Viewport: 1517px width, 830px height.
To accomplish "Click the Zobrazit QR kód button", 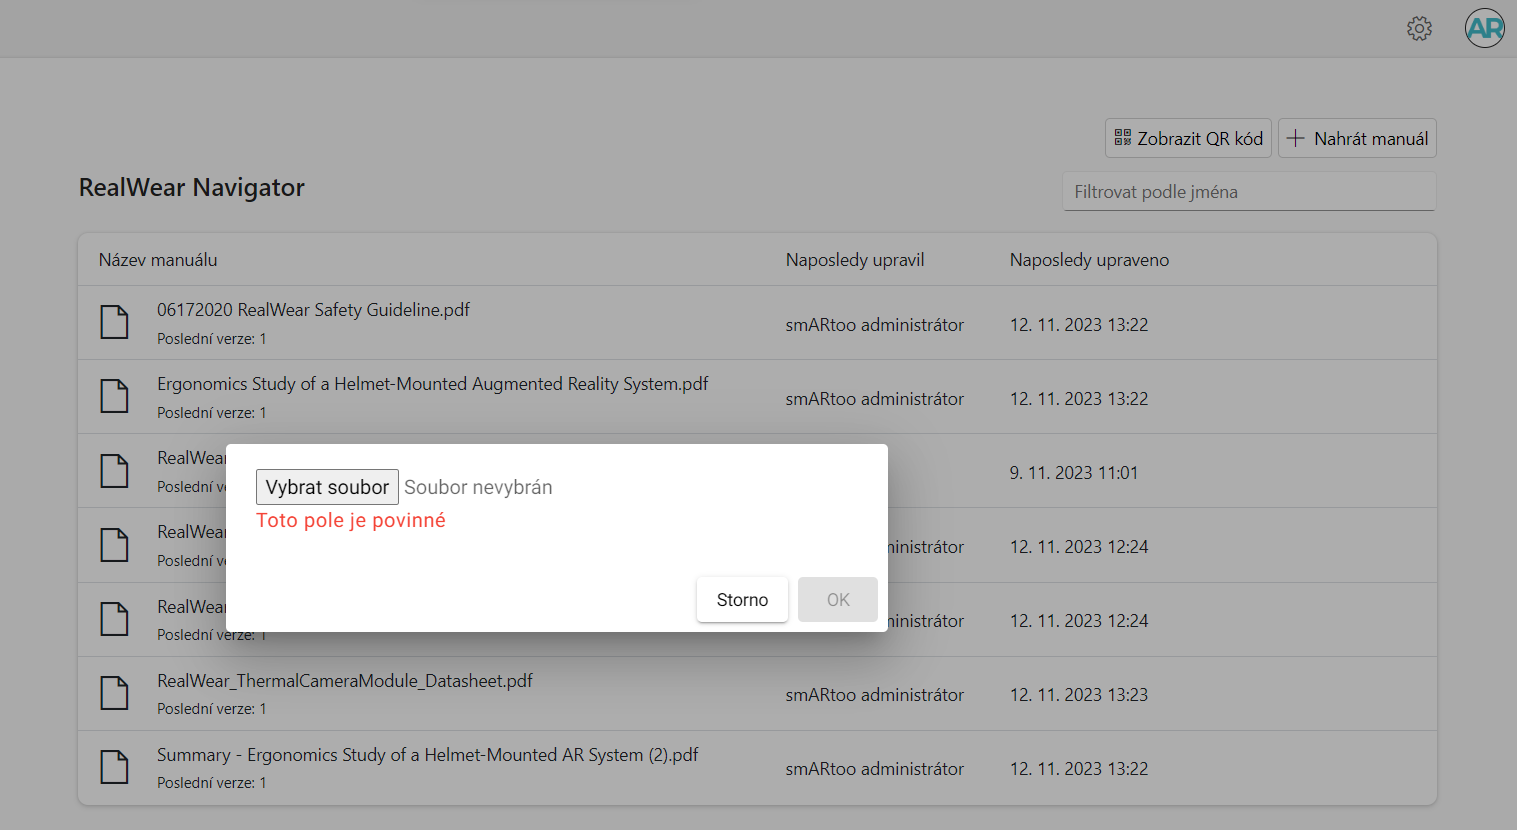I will [1188, 138].
